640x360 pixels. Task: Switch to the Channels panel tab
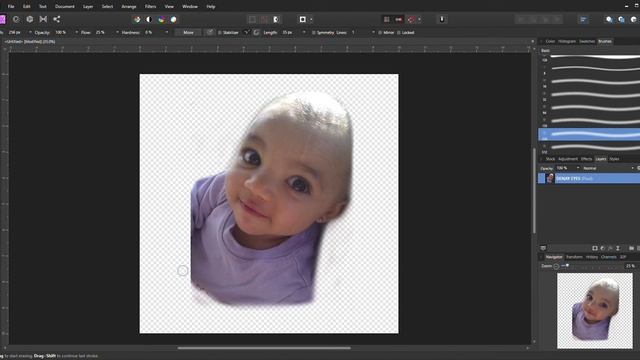pyautogui.click(x=609, y=257)
